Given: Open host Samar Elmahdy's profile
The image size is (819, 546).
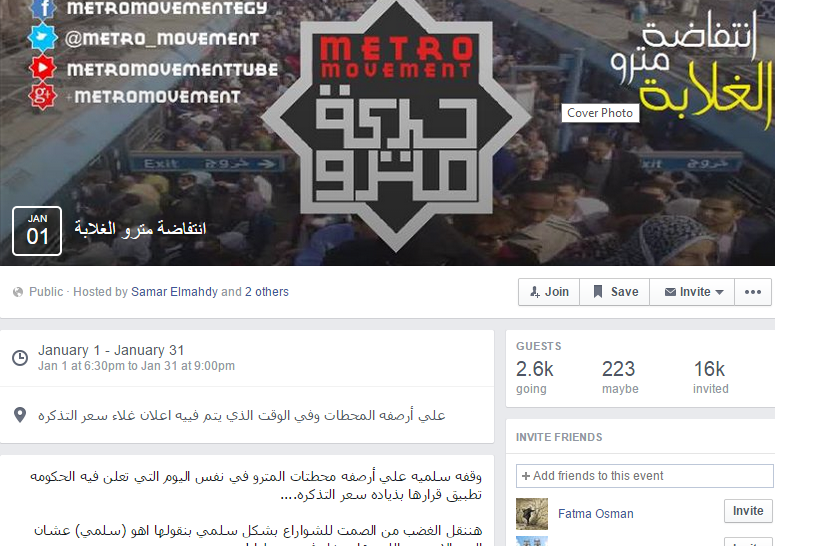Looking at the screenshot, I should 174,292.
